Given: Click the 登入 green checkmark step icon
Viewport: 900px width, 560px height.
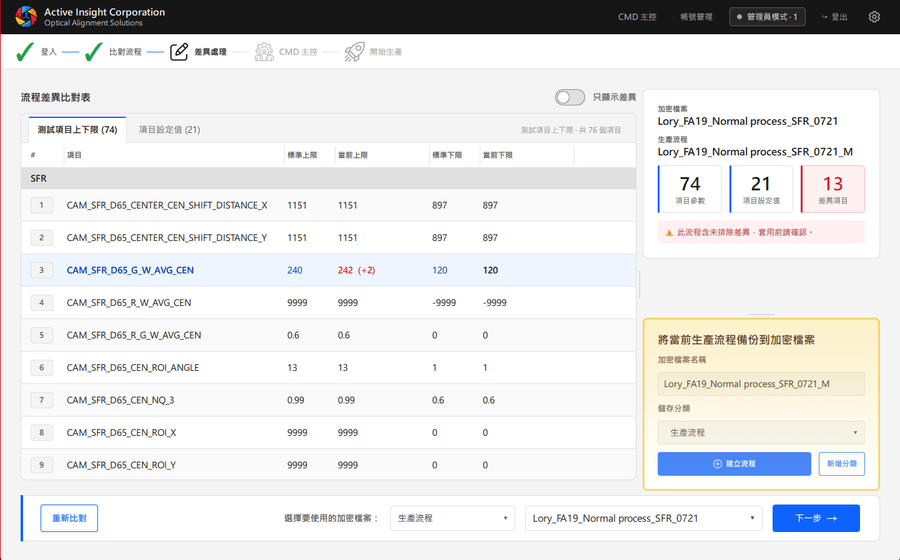Looking at the screenshot, I should [x=25, y=52].
